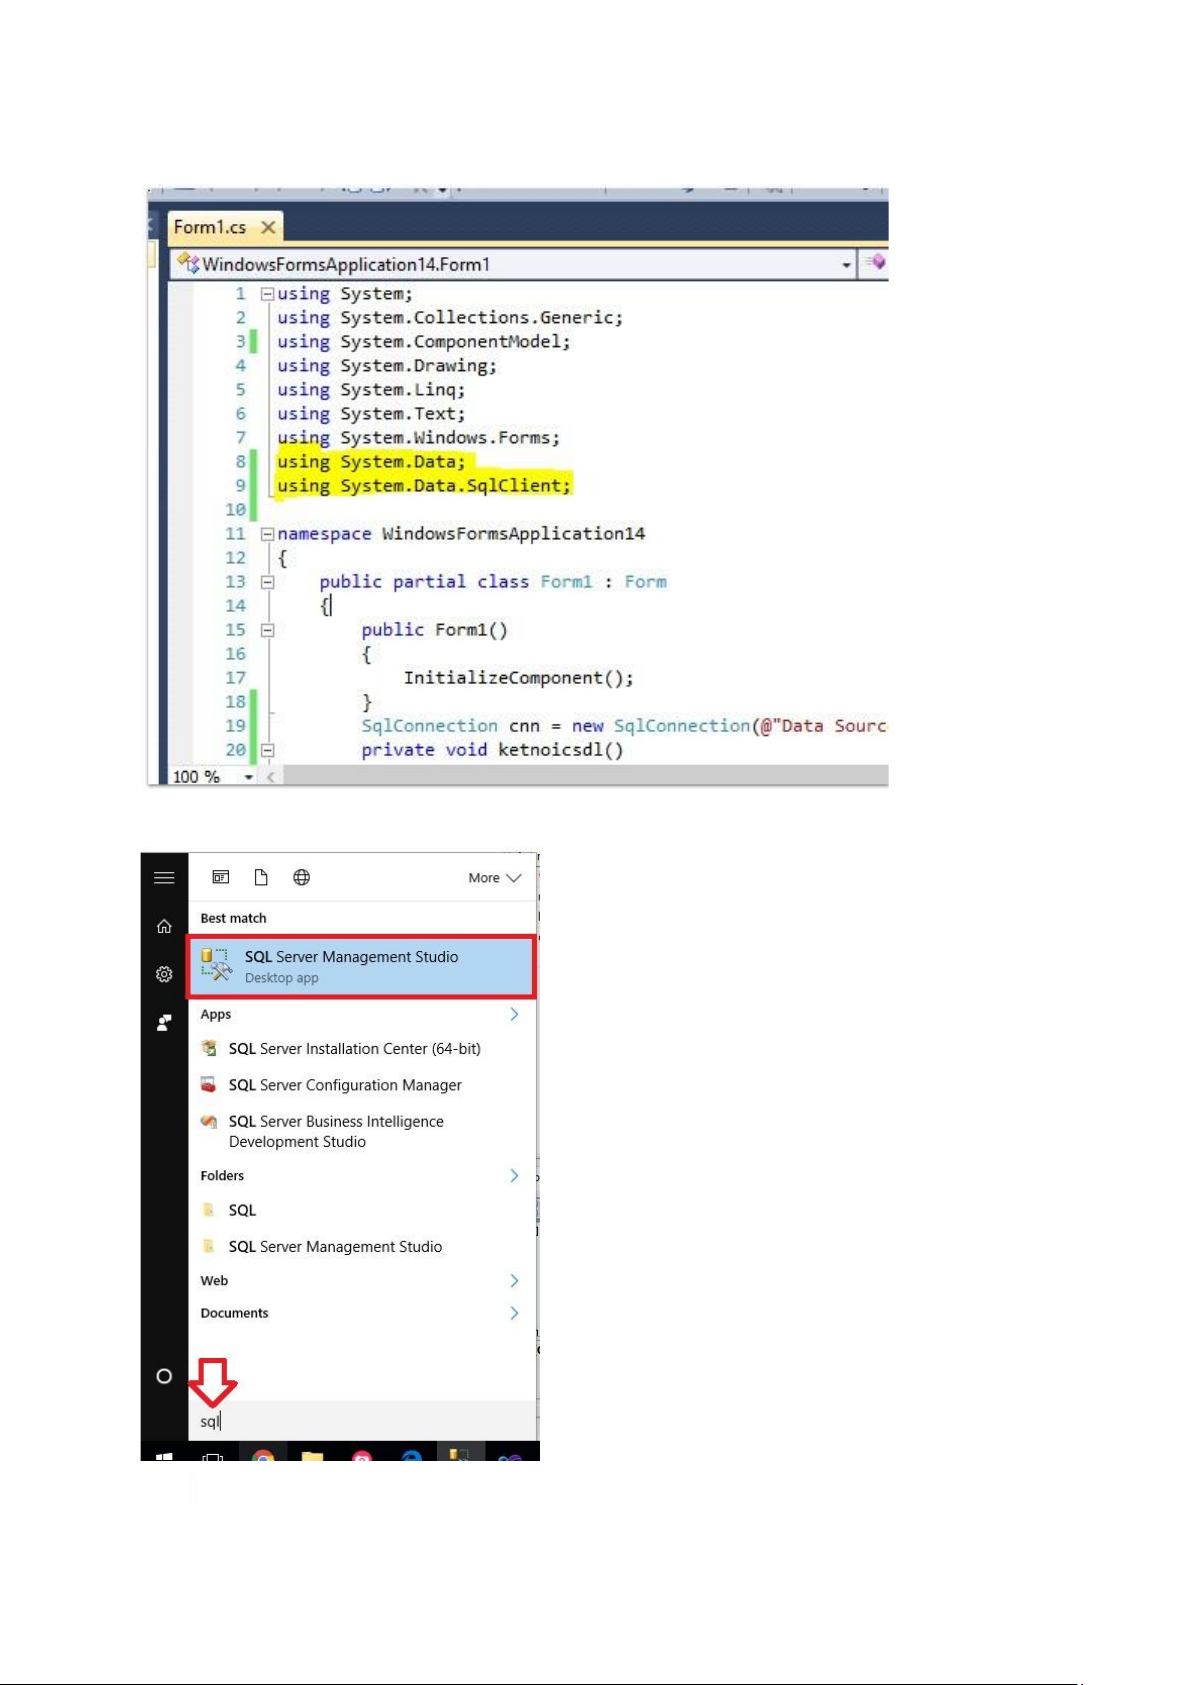Click the Cortana circle icon
This screenshot has width=1192, height=1685.
click(164, 1376)
